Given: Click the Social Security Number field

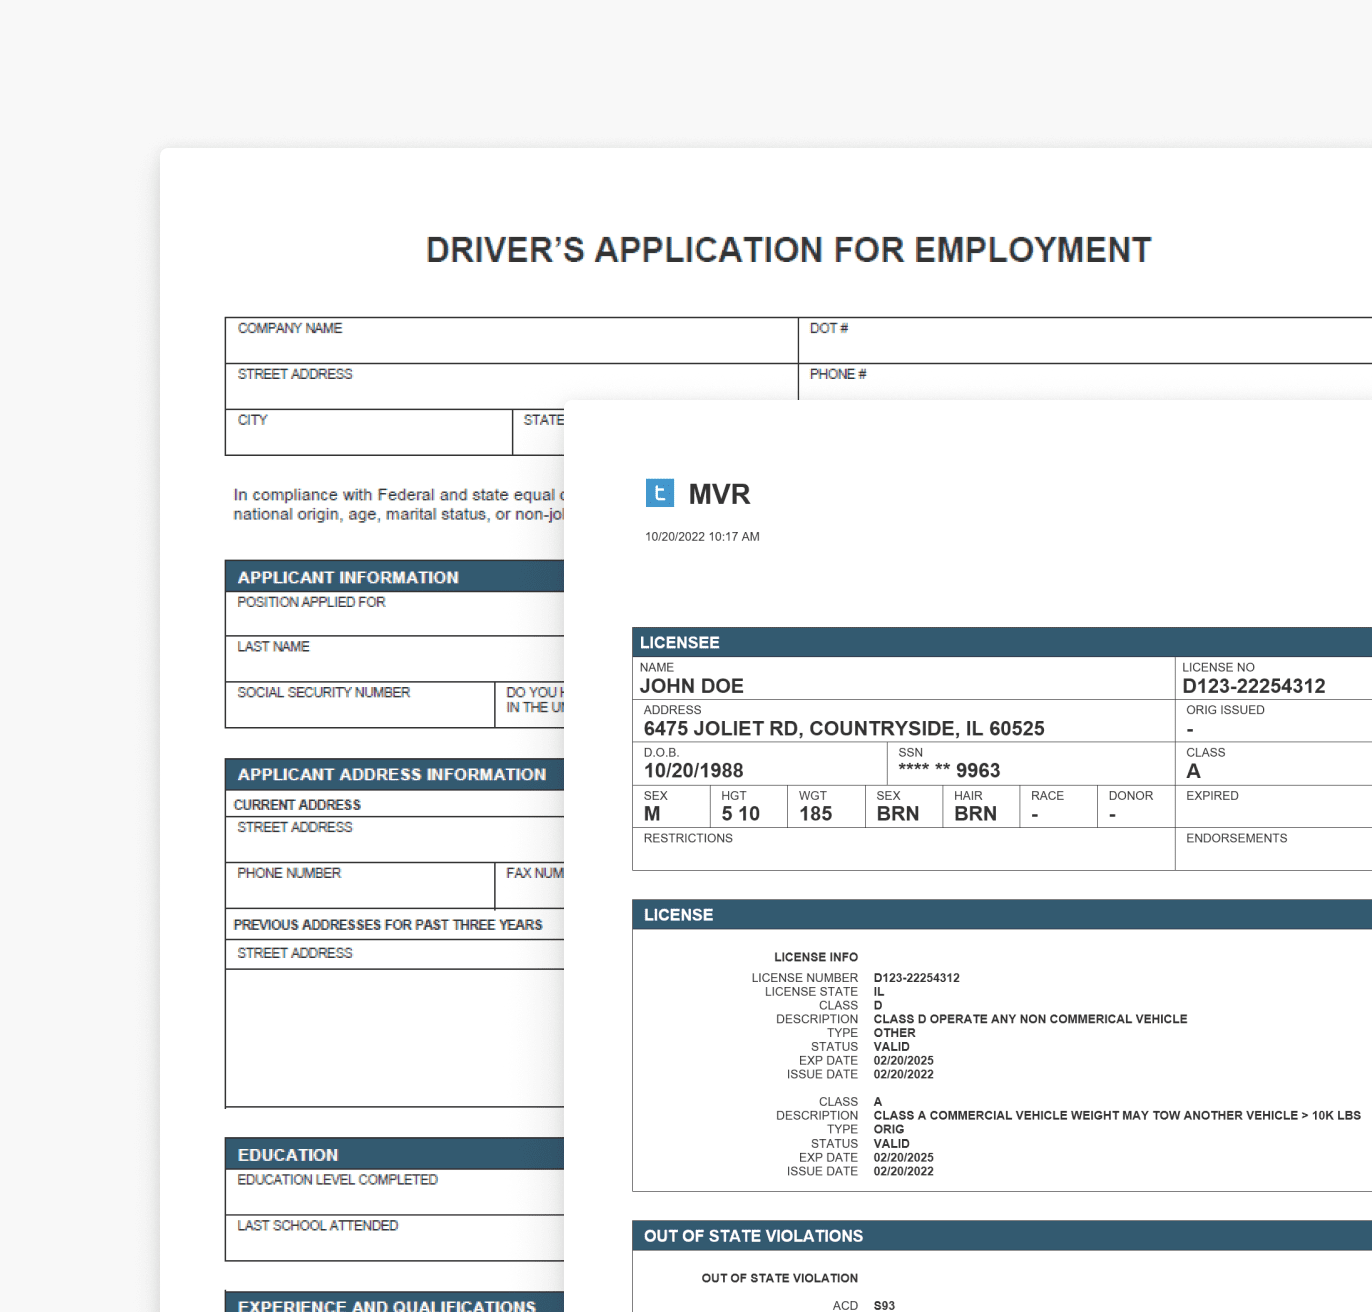Looking at the screenshot, I should pos(360,704).
